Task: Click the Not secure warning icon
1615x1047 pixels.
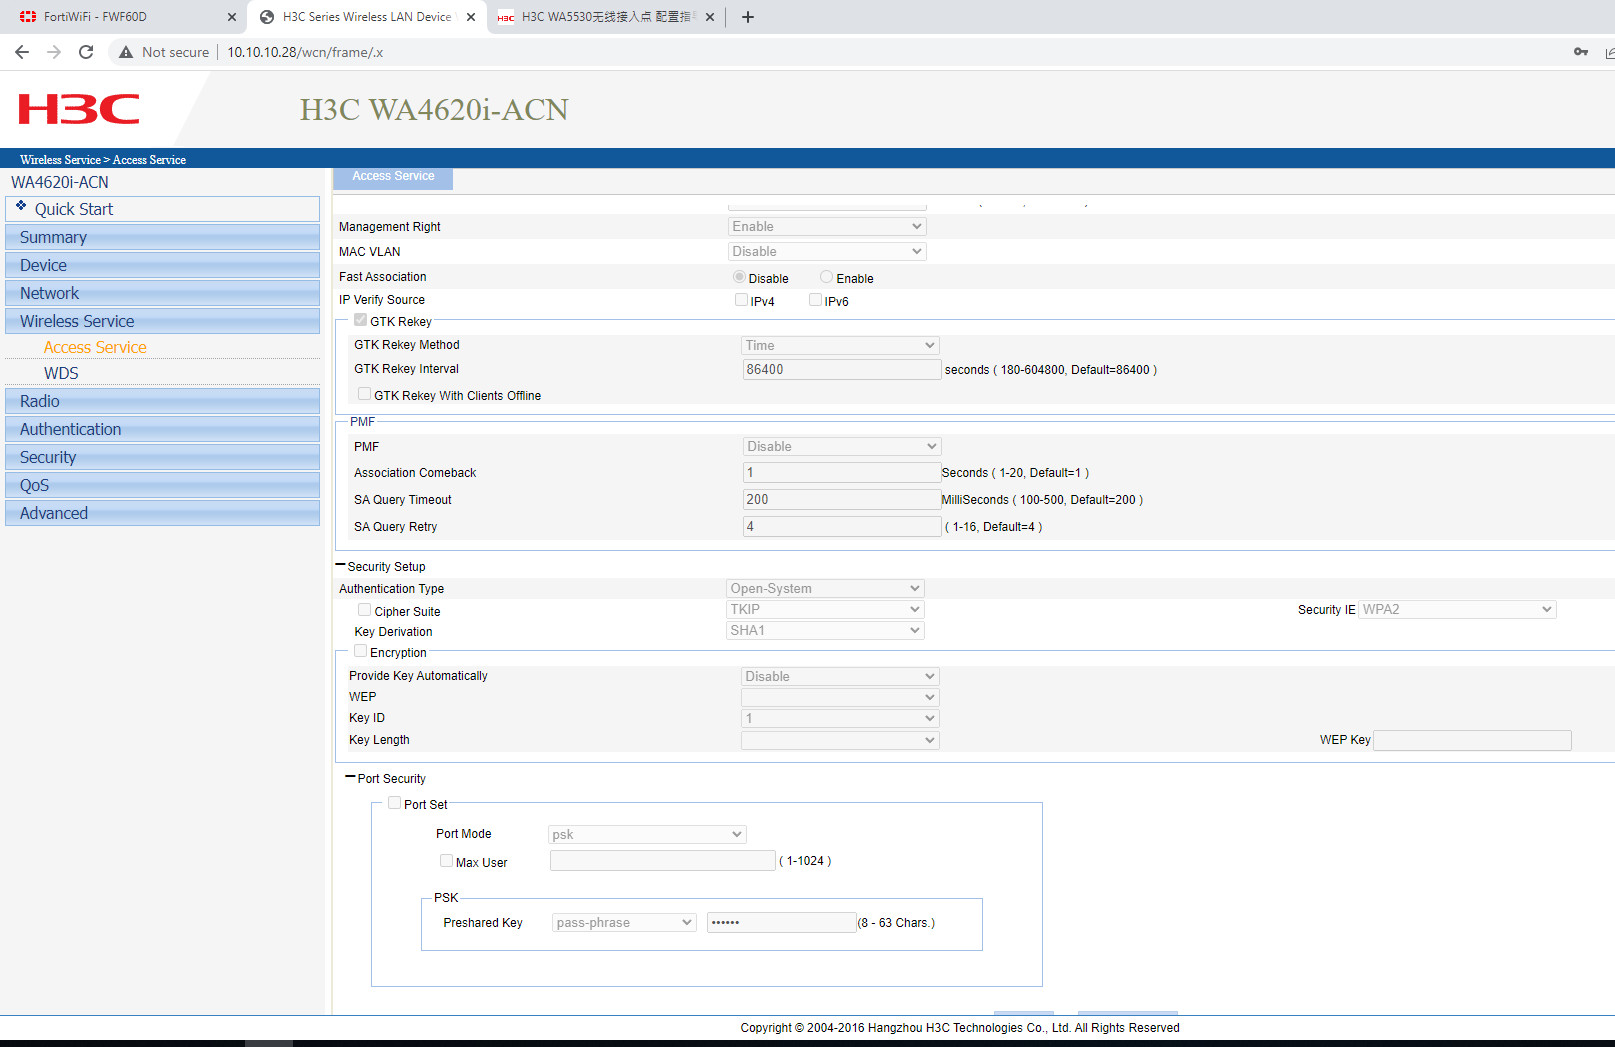Action: (126, 52)
